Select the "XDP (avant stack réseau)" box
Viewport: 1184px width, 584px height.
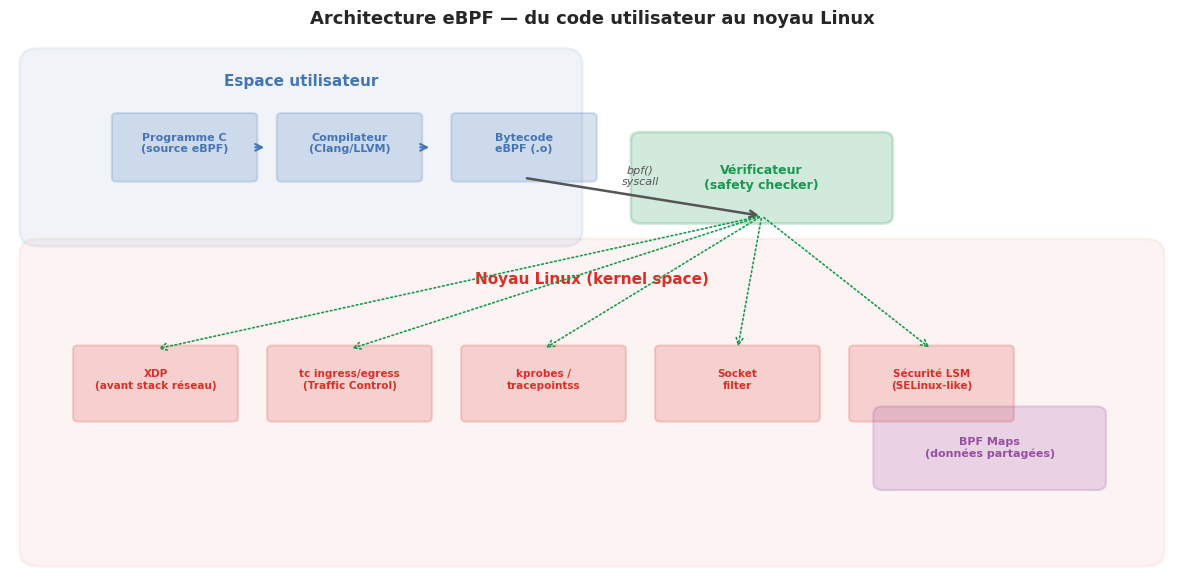(x=155, y=383)
